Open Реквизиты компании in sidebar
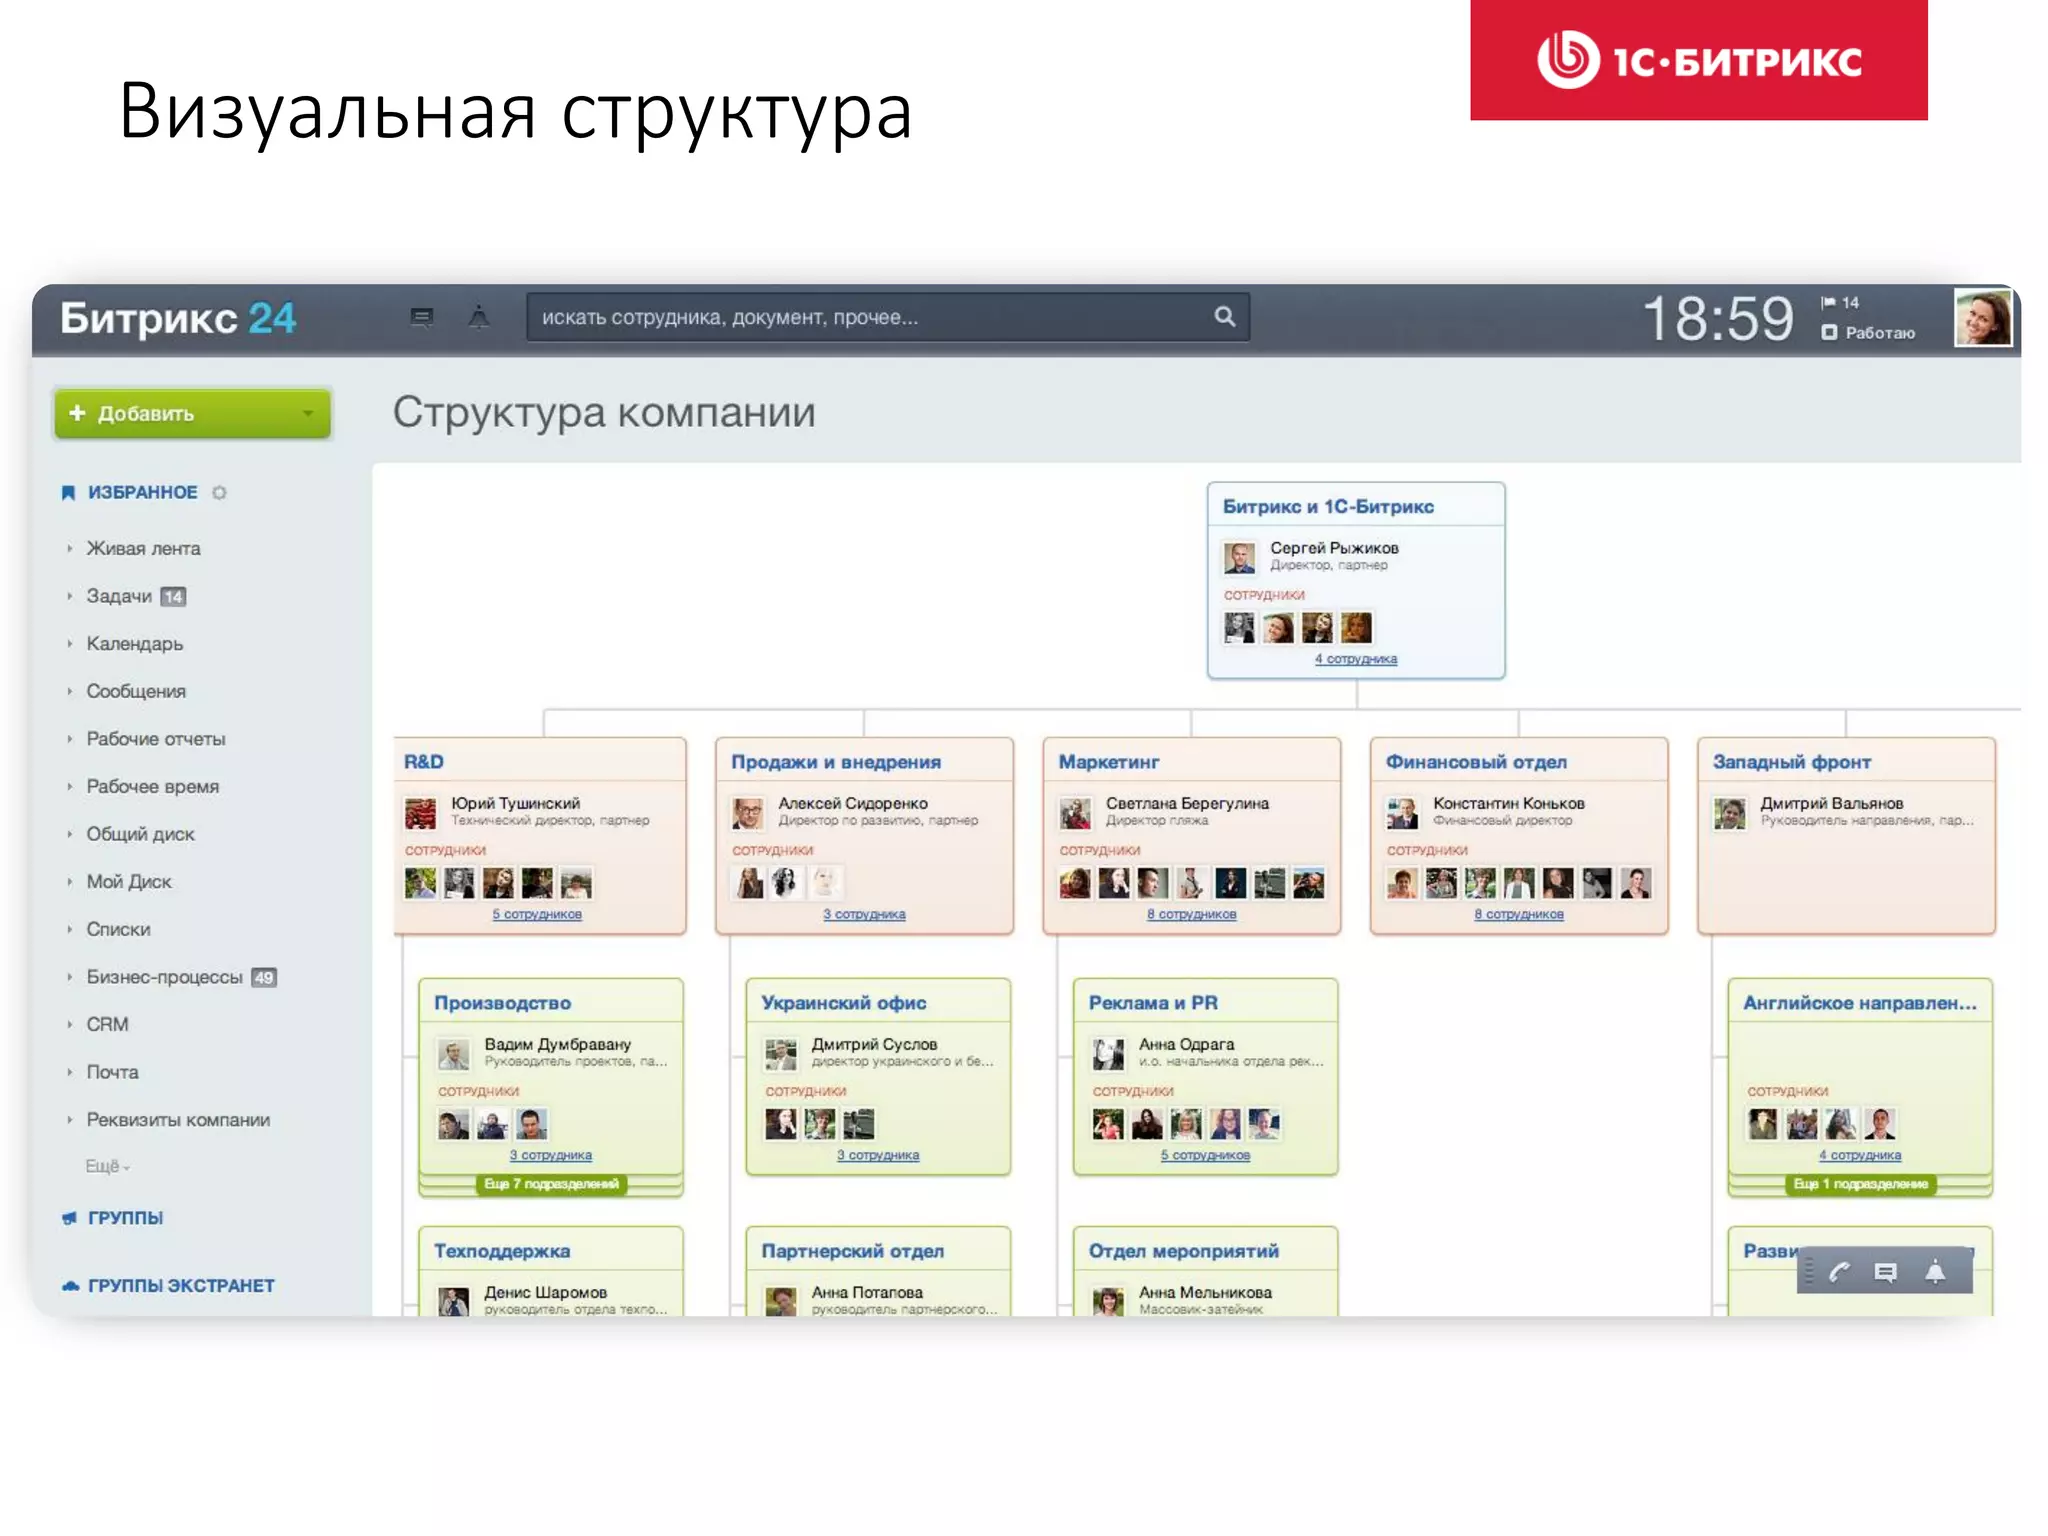This screenshot has height=1536, width=2048. [178, 1121]
